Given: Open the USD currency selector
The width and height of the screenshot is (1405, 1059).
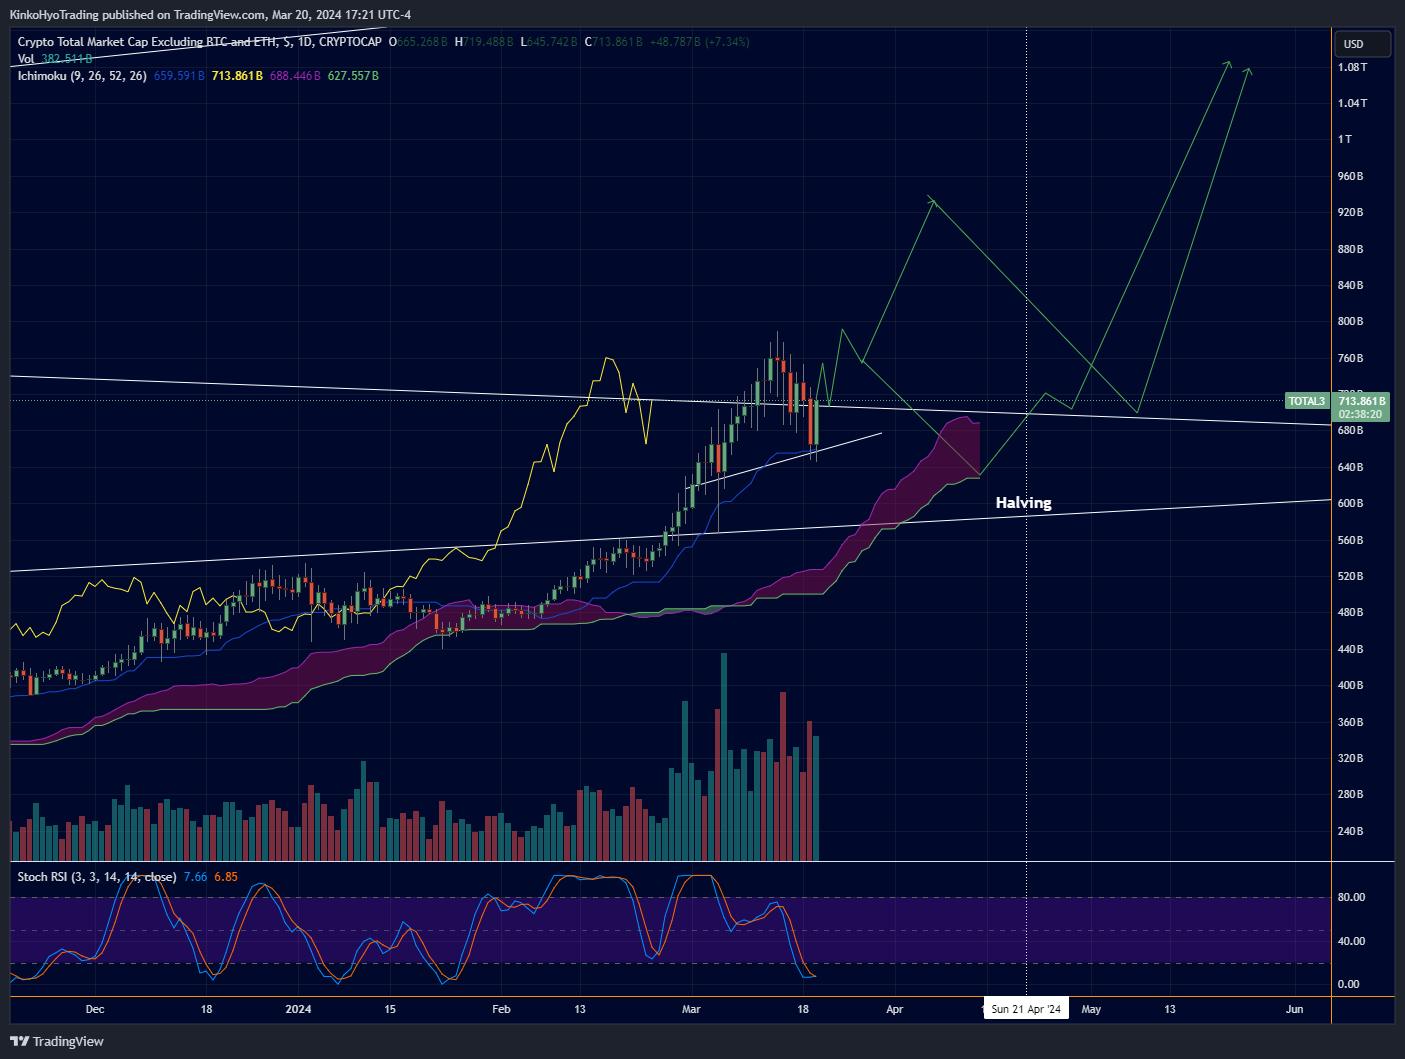Looking at the screenshot, I should point(1362,44).
